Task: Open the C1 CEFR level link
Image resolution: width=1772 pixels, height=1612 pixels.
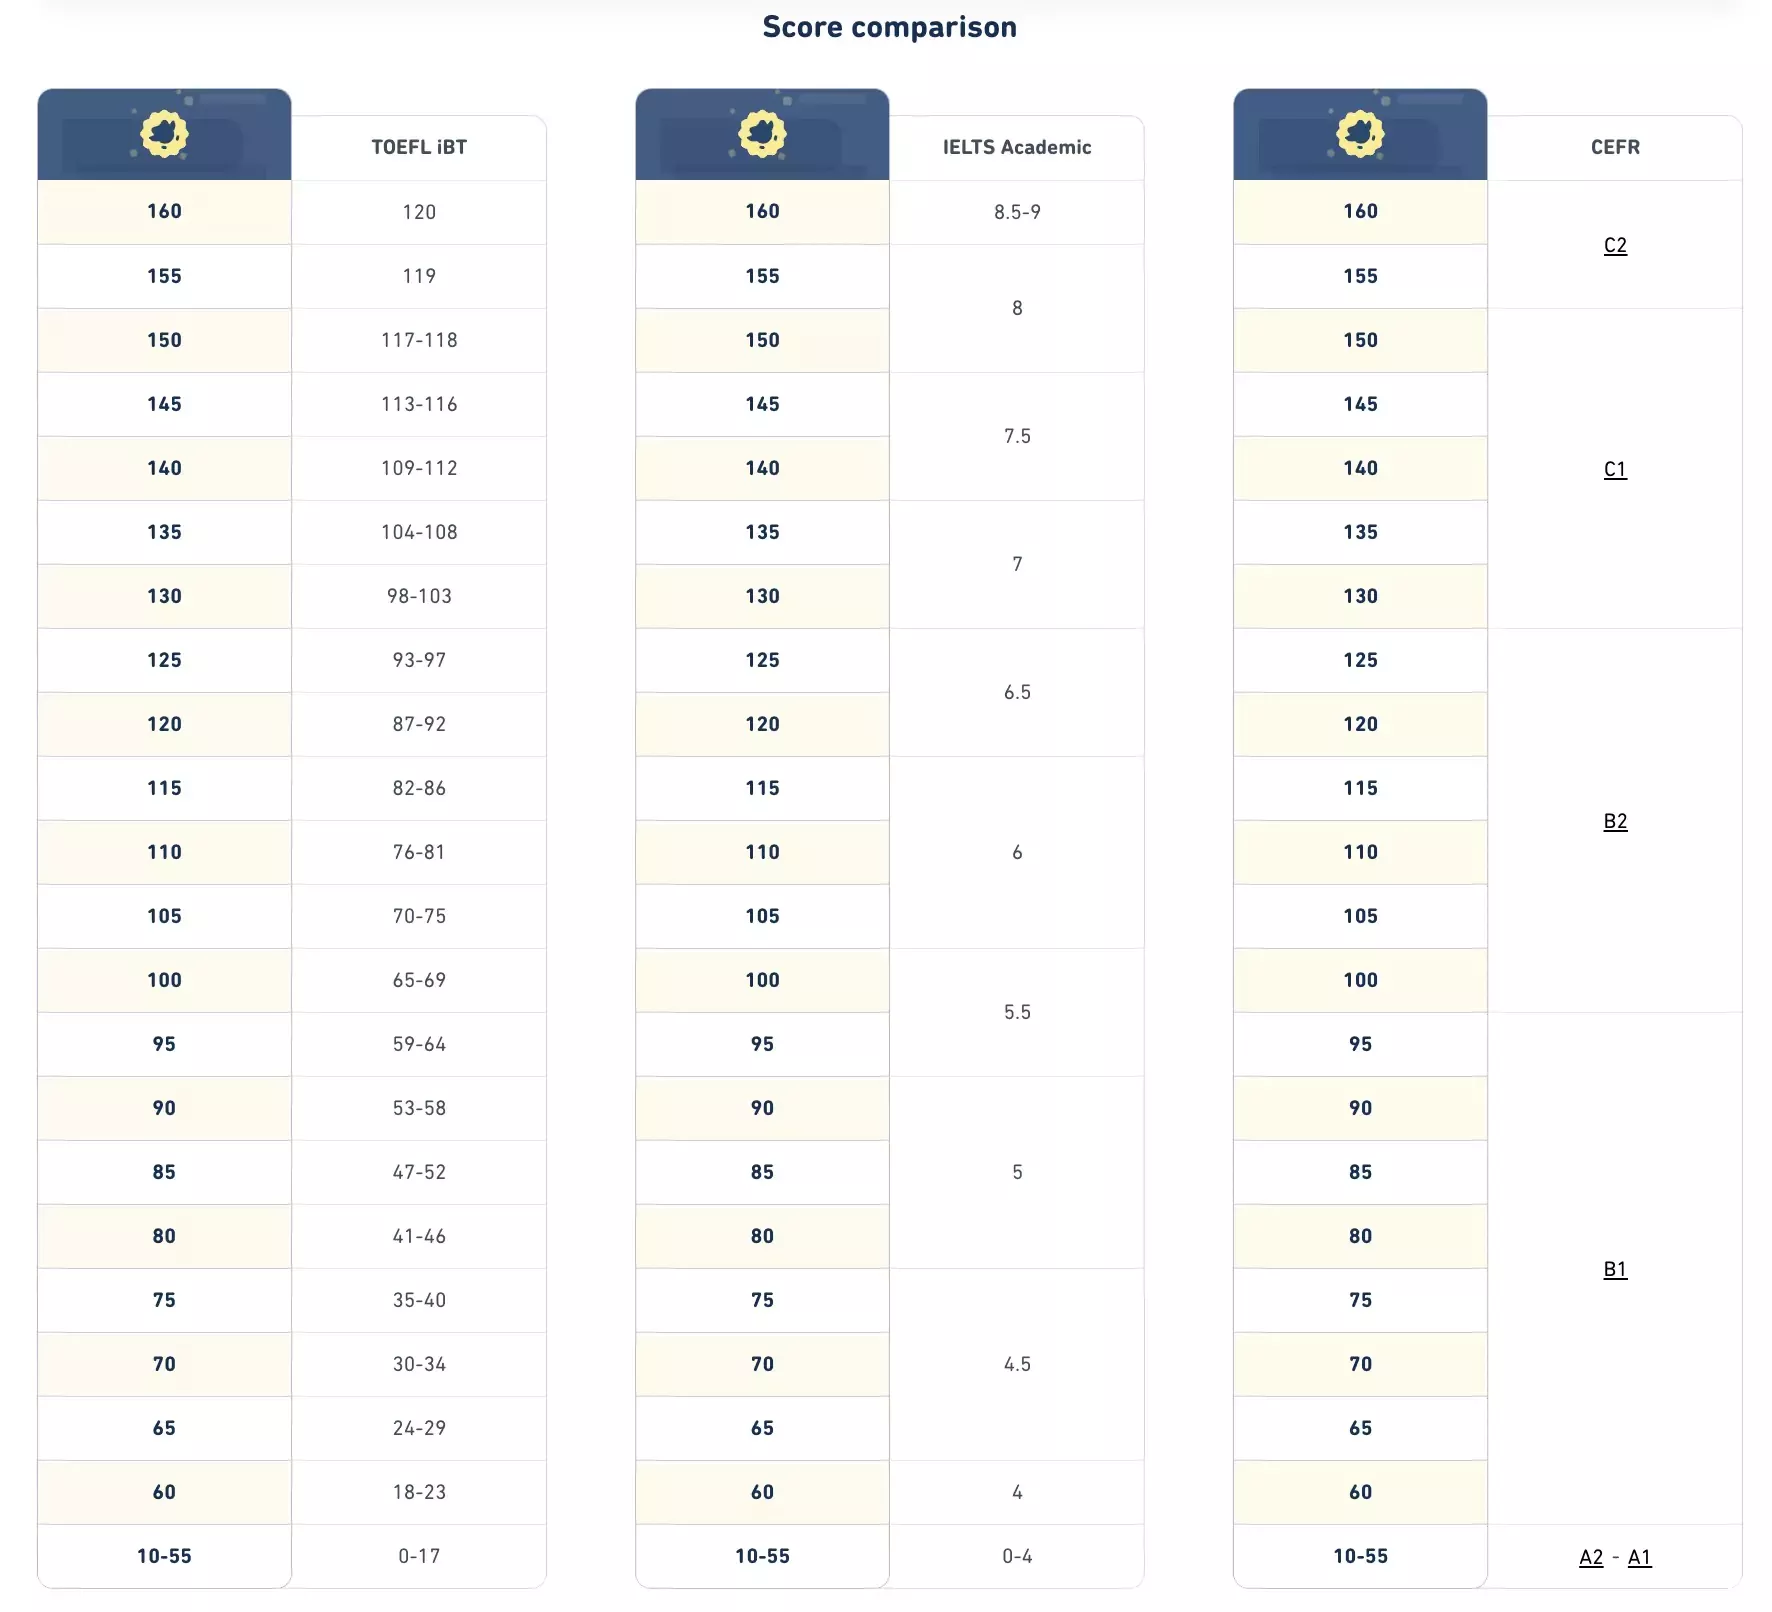Action: tap(1615, 469)
